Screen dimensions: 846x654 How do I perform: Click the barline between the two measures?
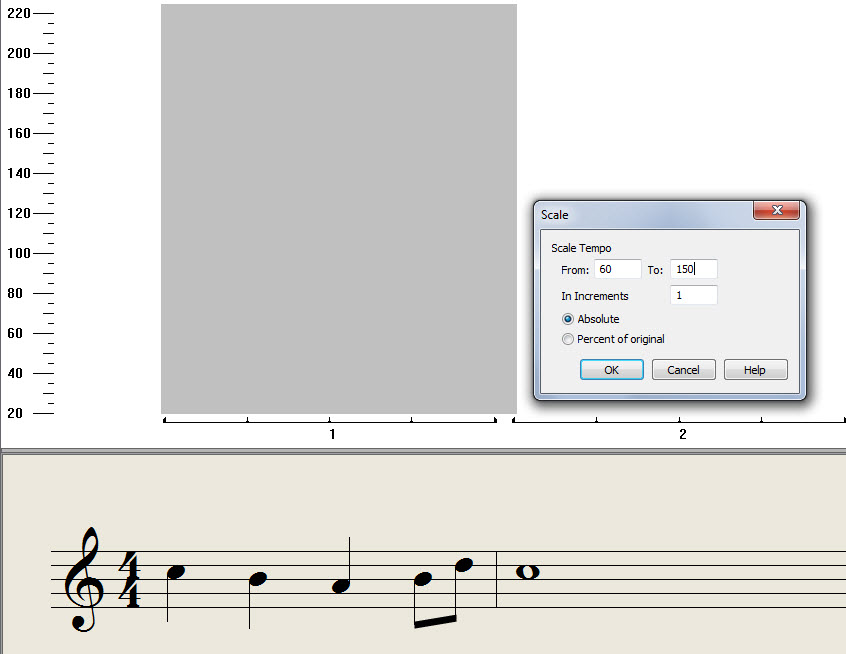tap(497, 579)
